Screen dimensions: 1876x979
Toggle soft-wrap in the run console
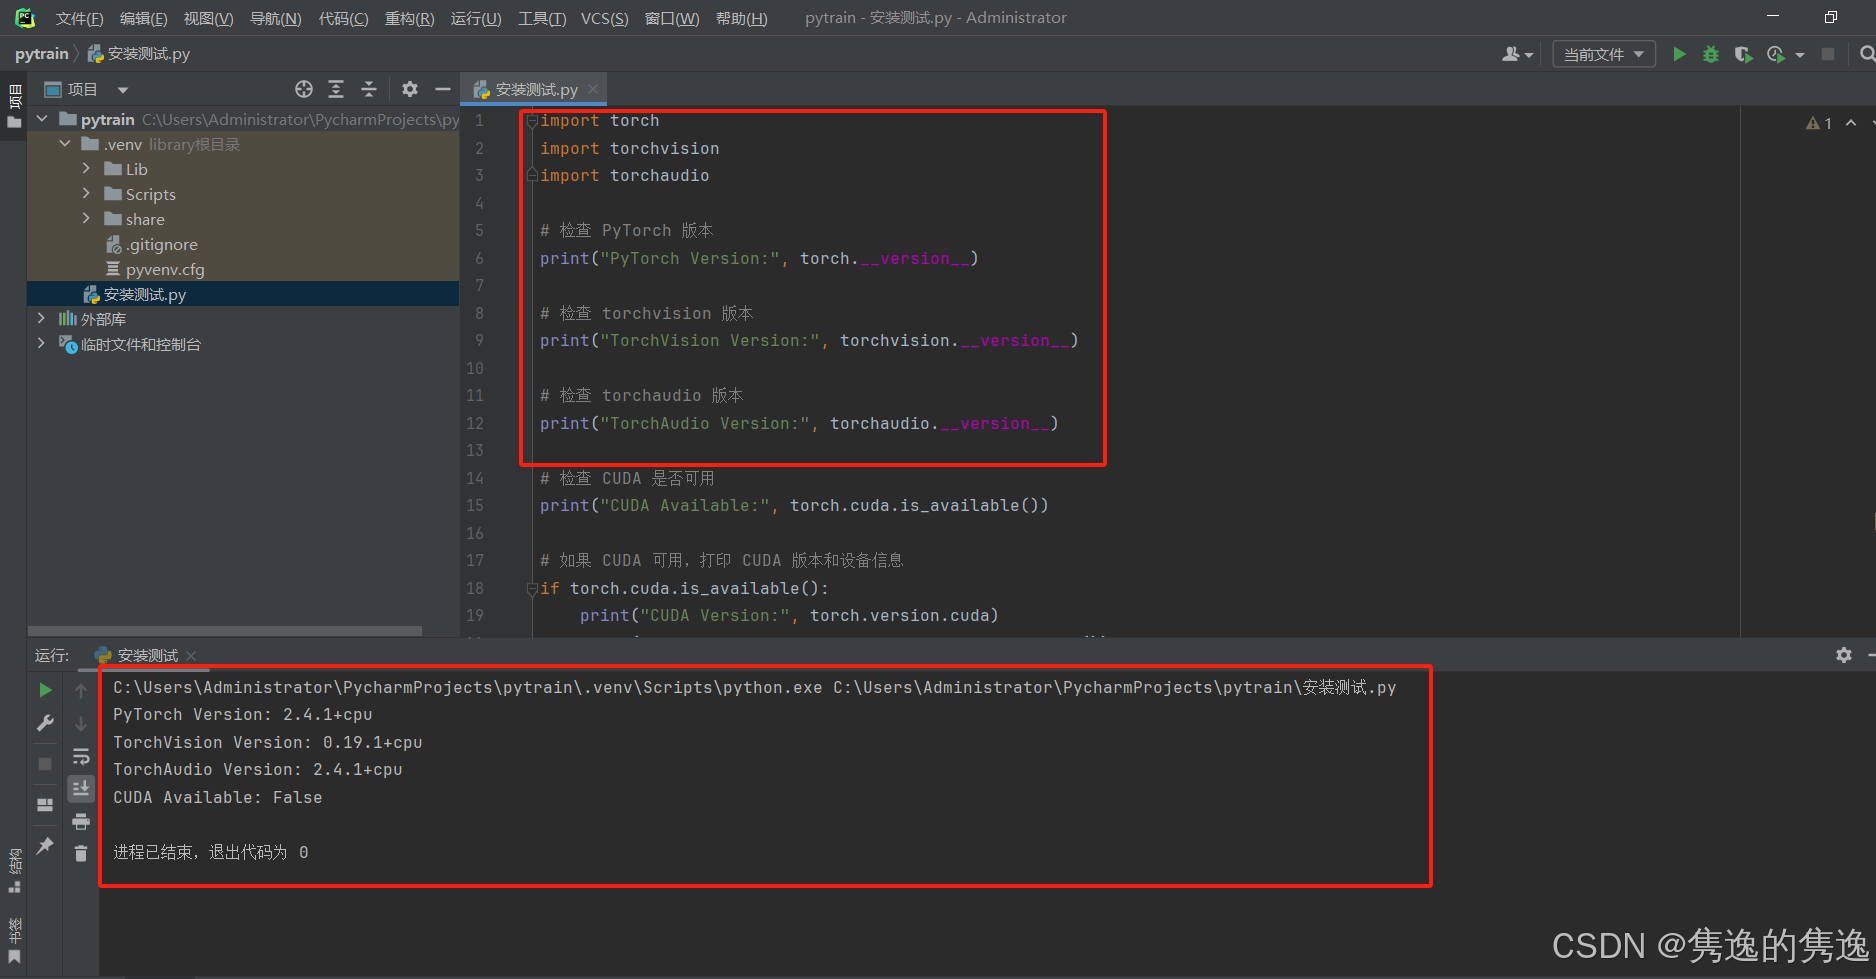pyautogui.click(x=81, y=756)
